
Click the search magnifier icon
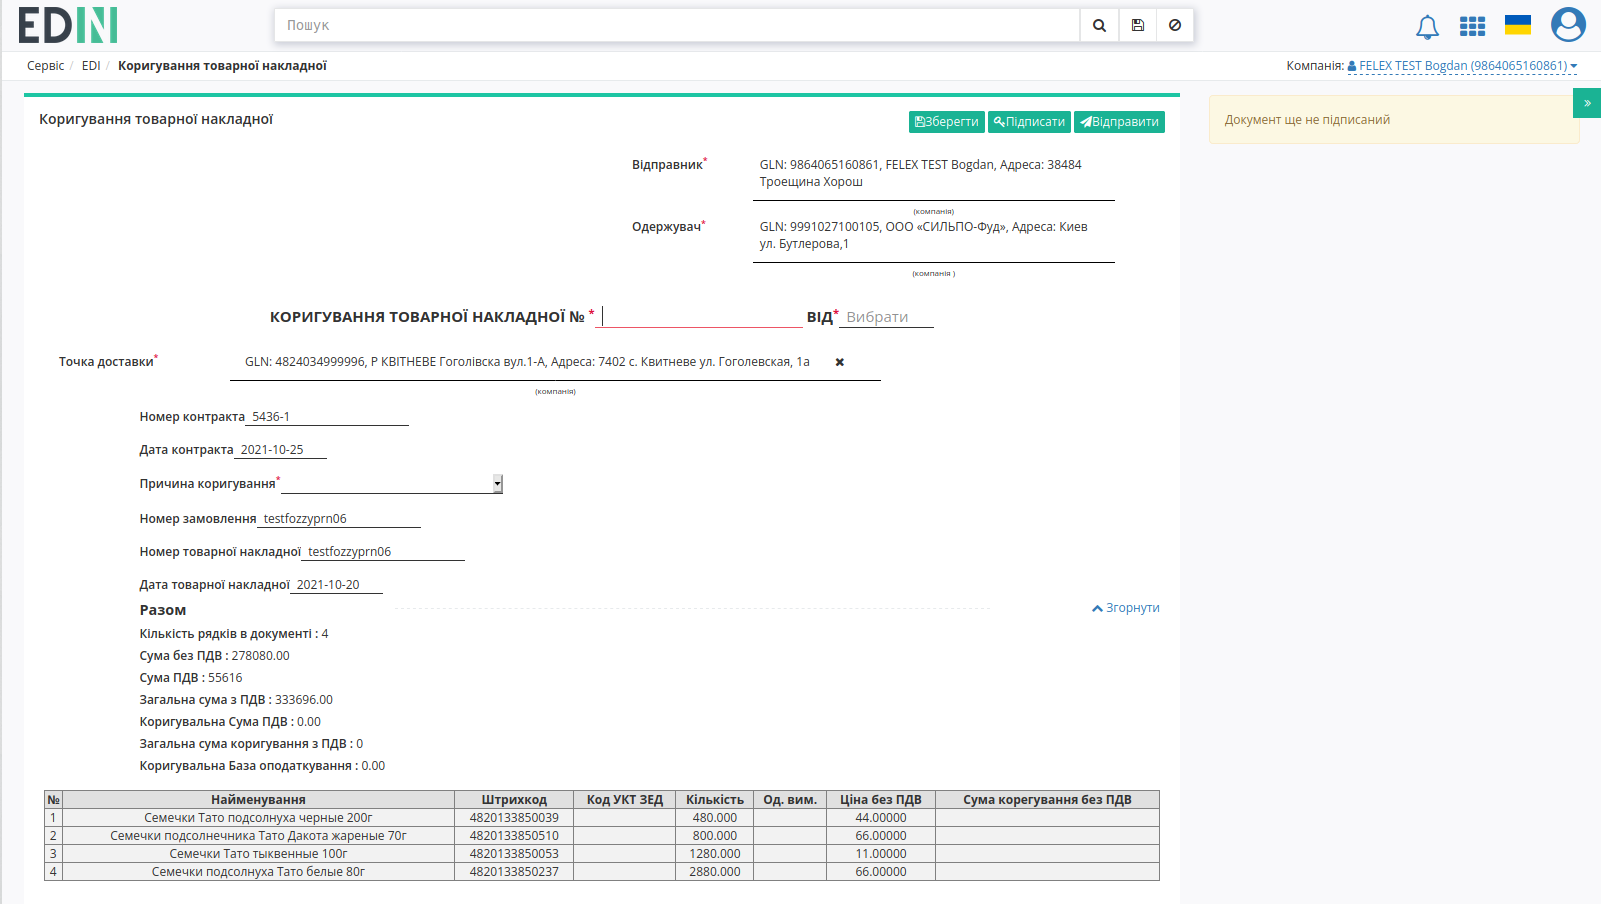[1099, 25]
